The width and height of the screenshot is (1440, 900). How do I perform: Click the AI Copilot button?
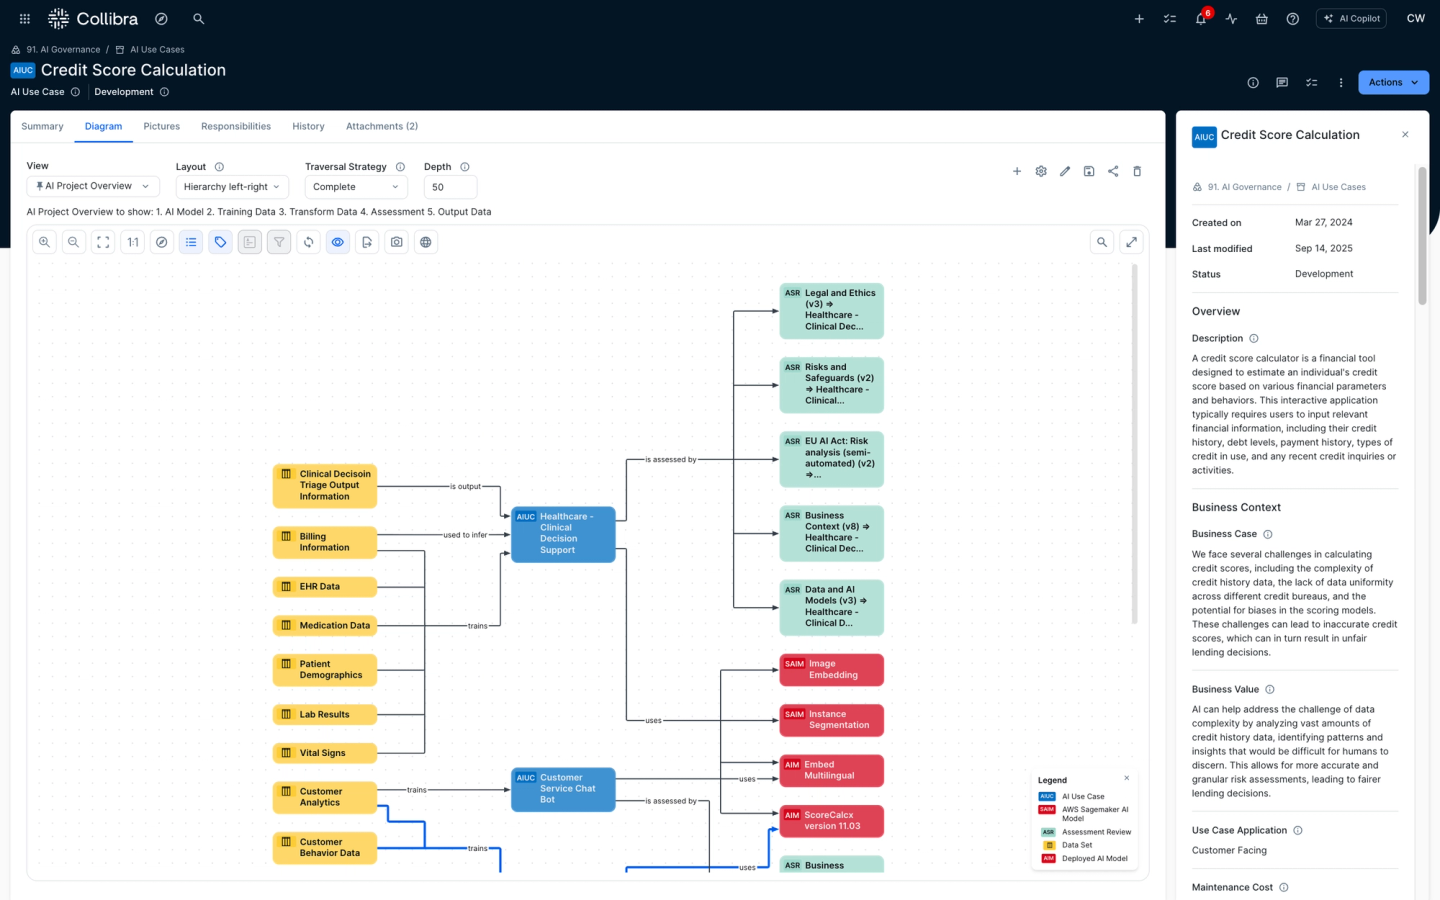1351,18
